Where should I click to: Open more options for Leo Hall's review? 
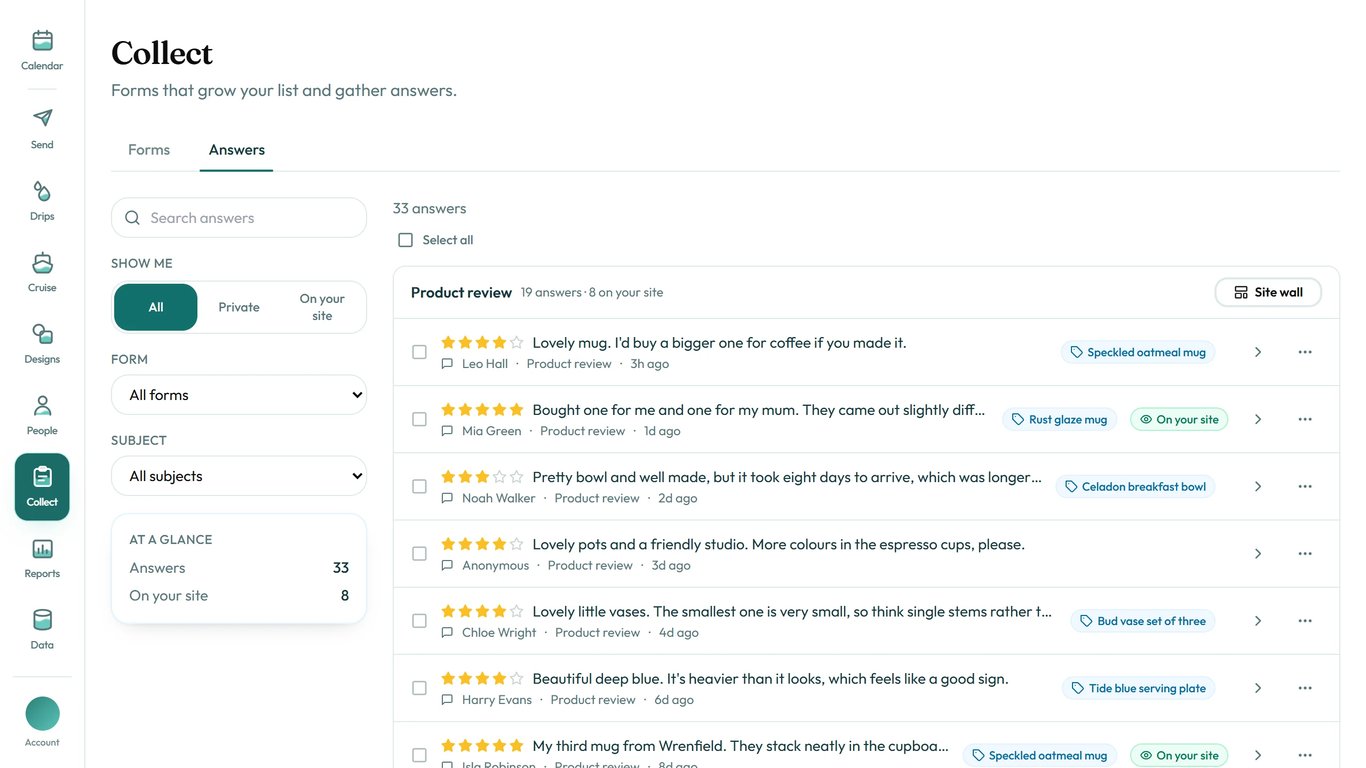click(1305, 352)
